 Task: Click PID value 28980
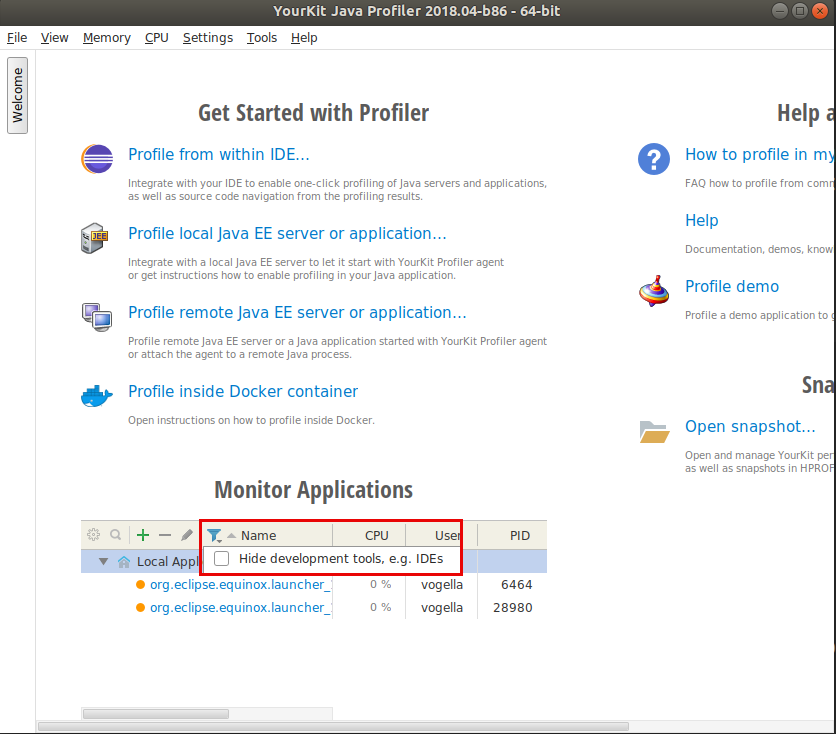point(512,608)
